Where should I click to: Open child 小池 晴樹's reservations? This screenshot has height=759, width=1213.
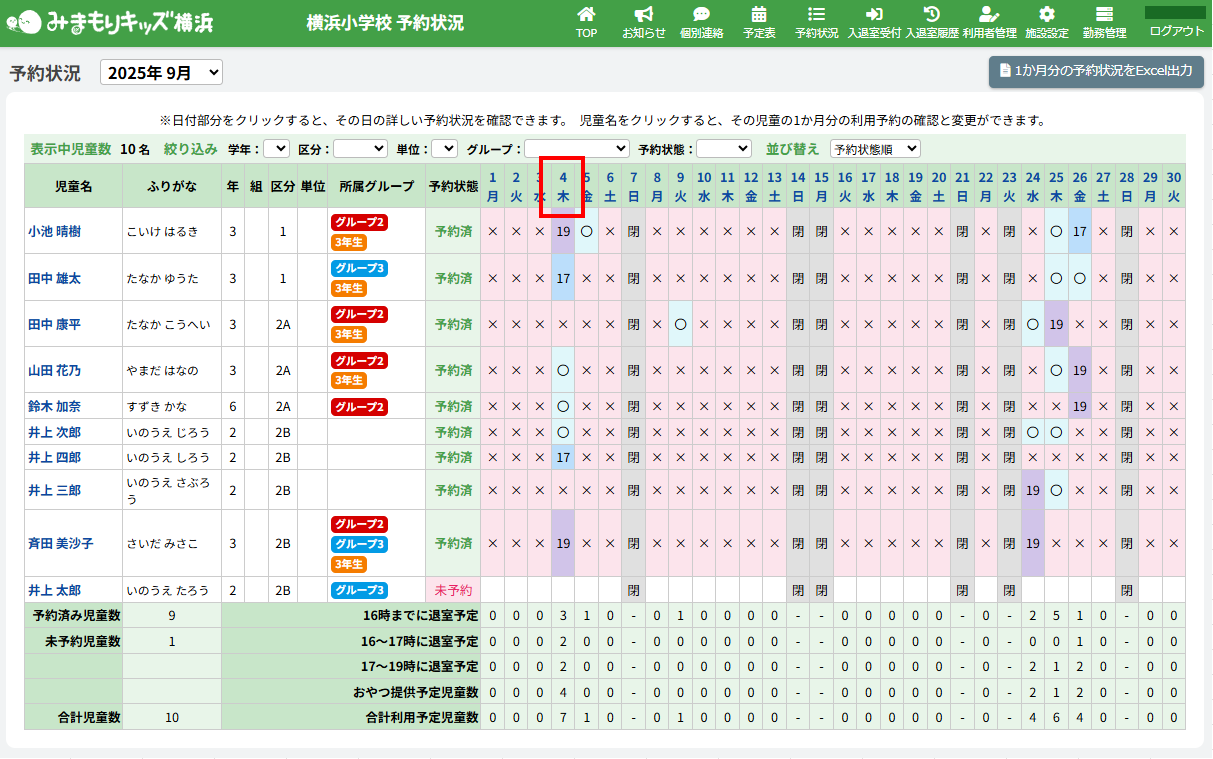coord(55,231)
